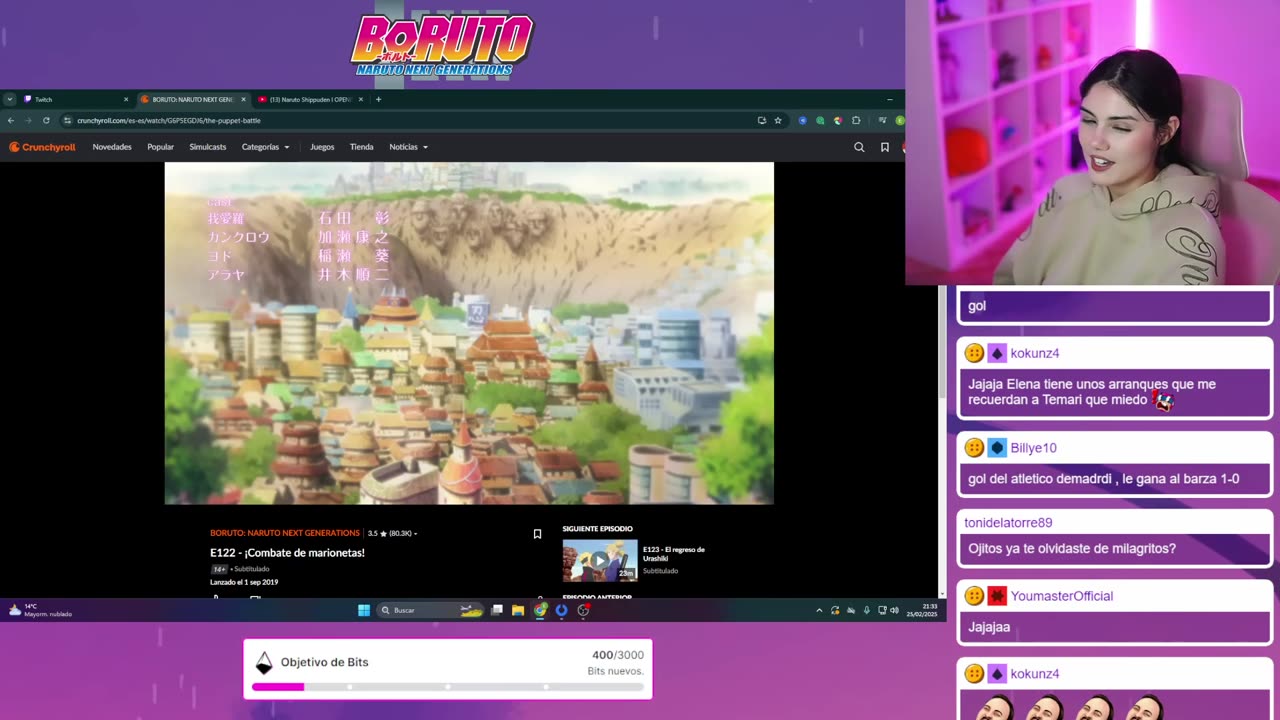Open File Explorer from the taskbar

[518, 610]
